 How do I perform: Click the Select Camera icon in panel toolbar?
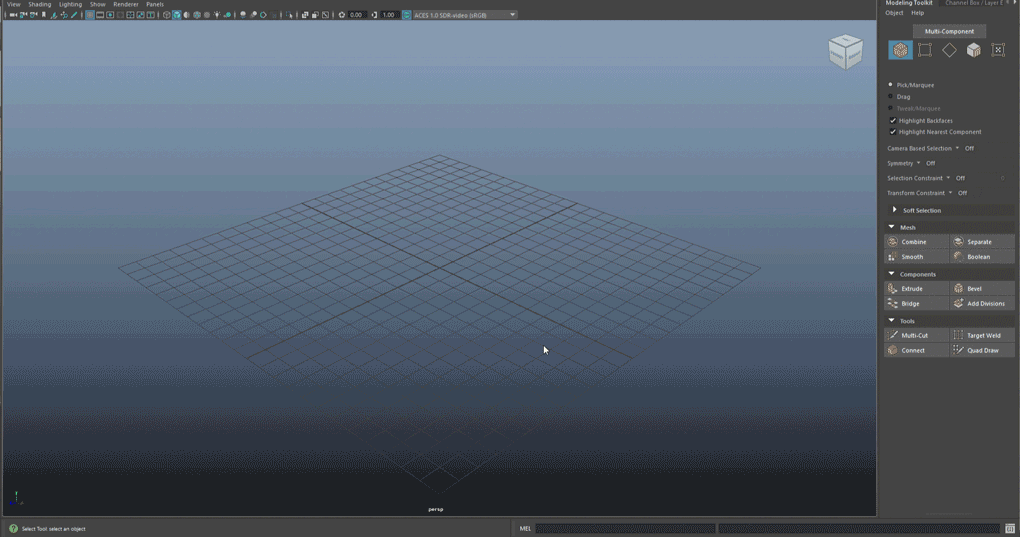click(13, 15)
